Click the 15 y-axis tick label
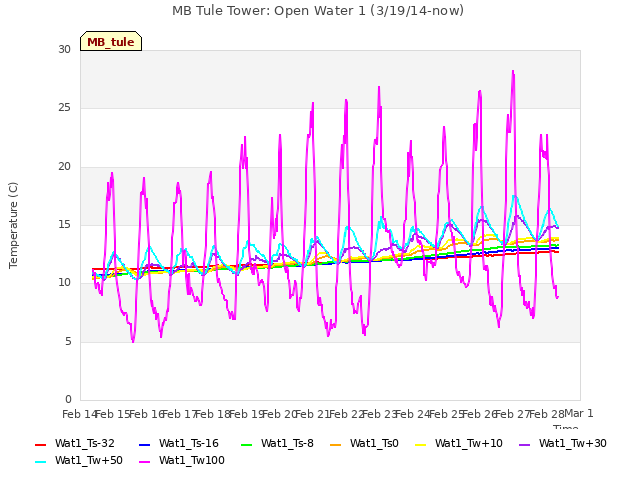 (64, 225)
